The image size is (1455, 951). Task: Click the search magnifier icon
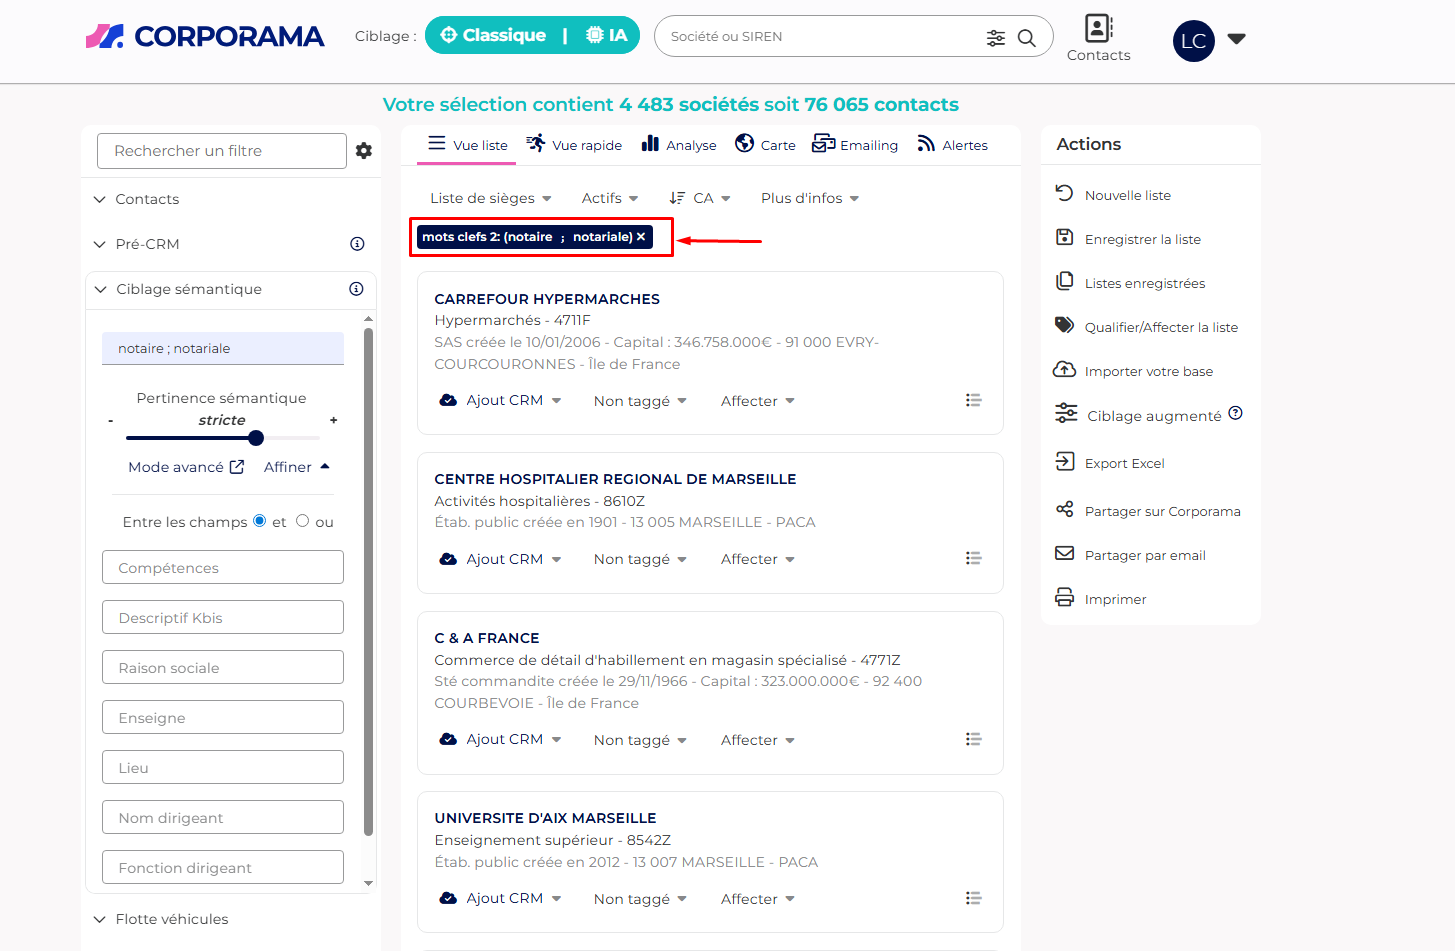click(1026, 38)
